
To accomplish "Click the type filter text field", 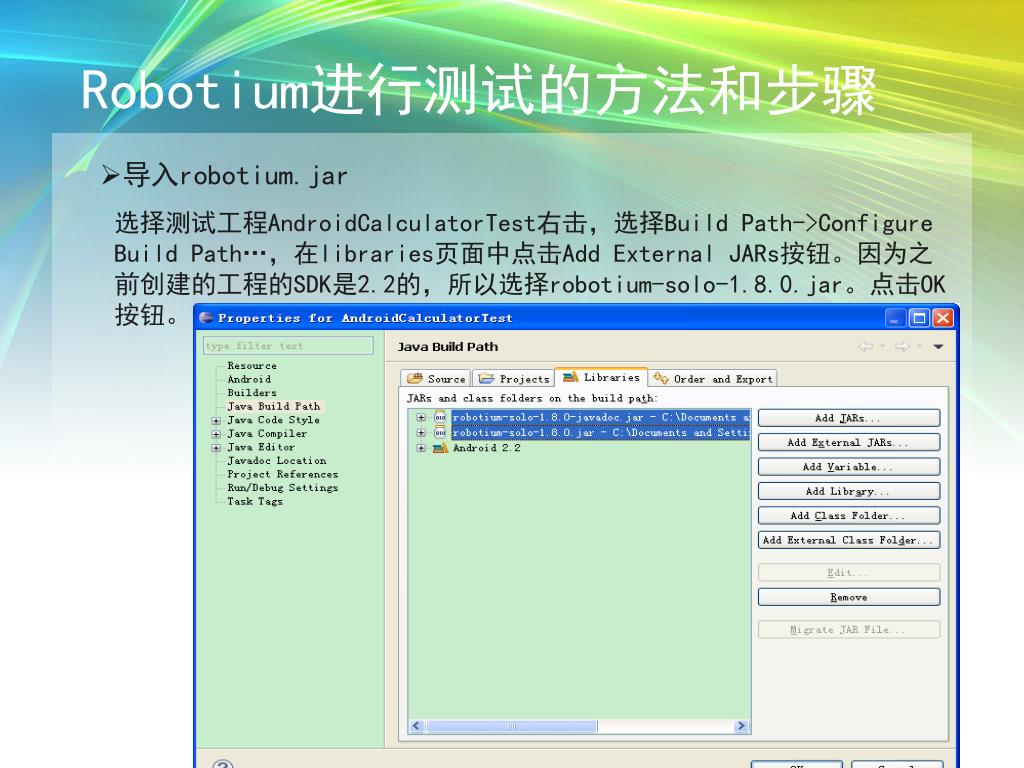I will (x=288, y=345).
